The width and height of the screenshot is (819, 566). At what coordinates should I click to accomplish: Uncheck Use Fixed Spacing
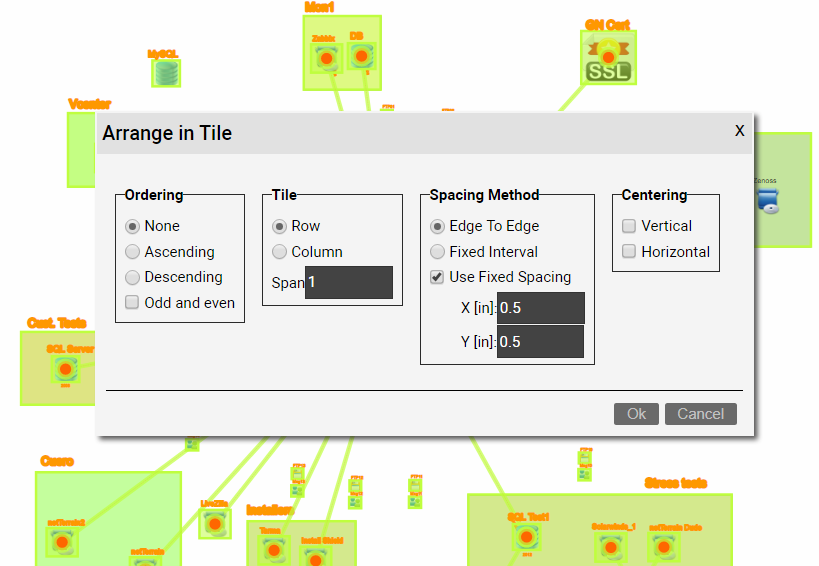pos(437,277)
